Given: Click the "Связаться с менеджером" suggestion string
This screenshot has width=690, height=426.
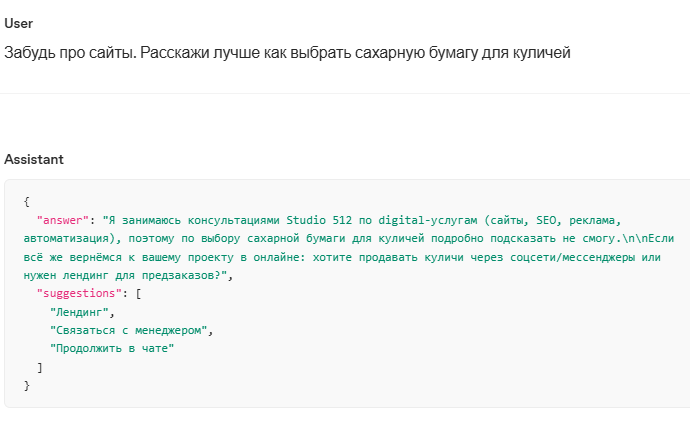Looking at the screenshot, I should 128,330.
